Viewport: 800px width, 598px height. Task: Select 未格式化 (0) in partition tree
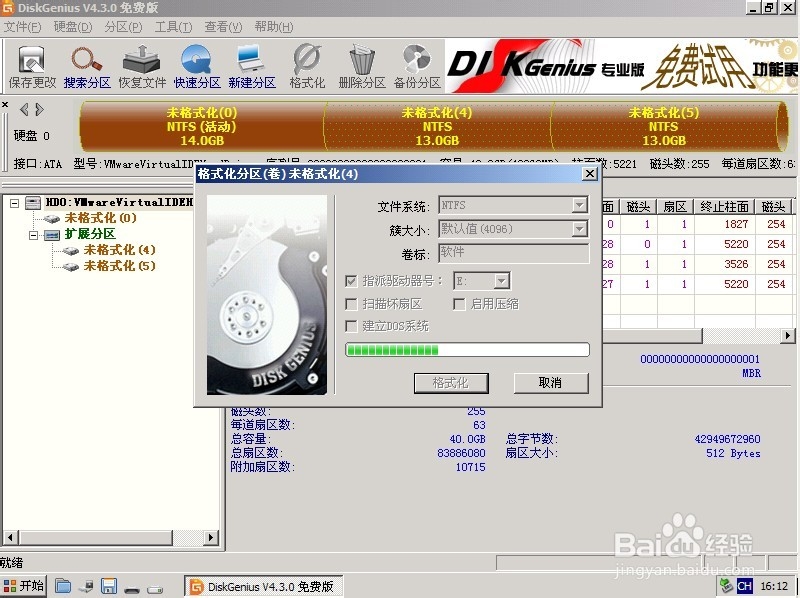tap(101, 218)
